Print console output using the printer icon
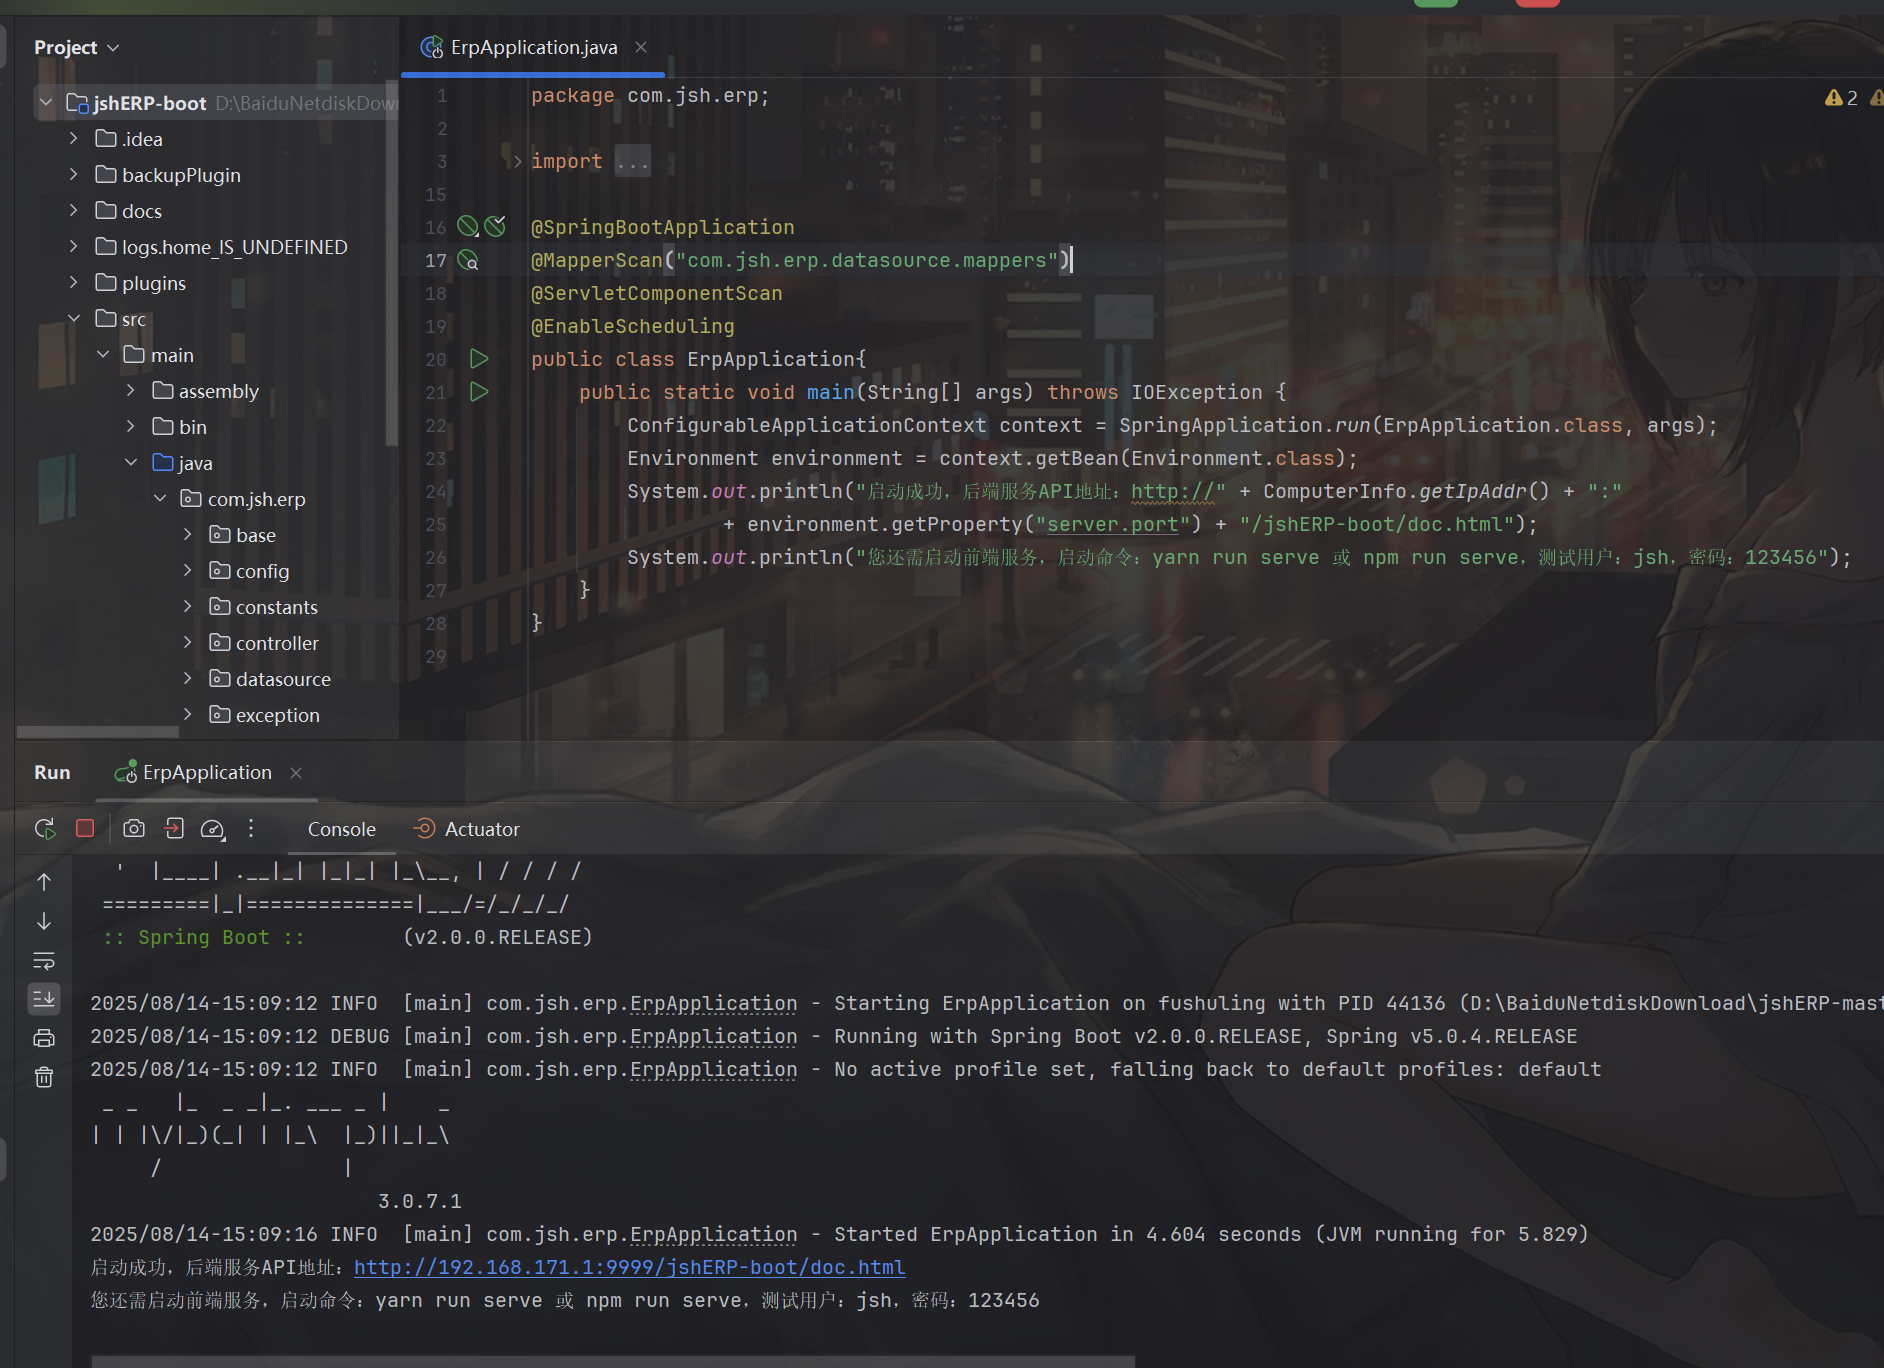The image size is (1884, 1368). pyautogui.click(x=44, y=1038)
